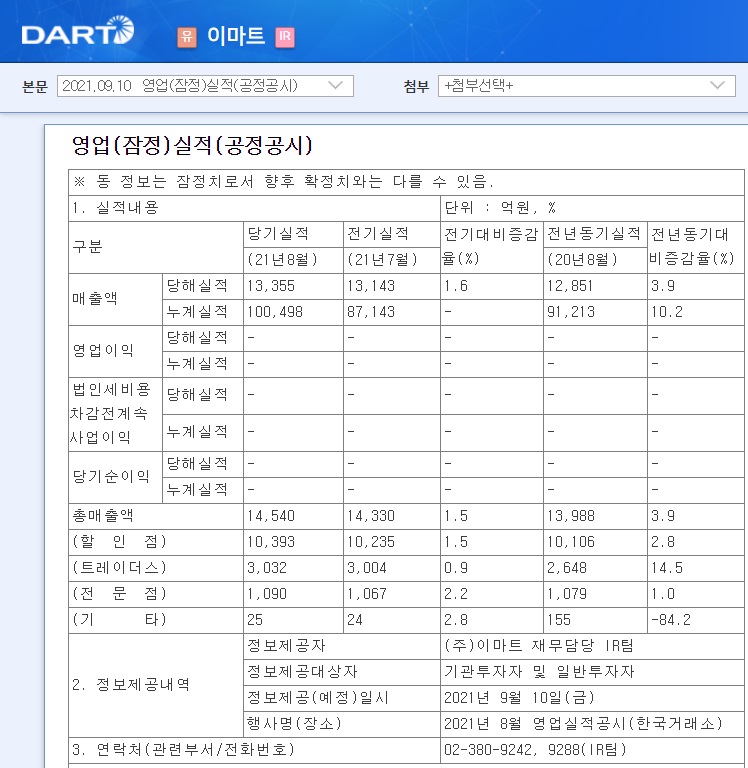
Task: Click the provisional figures disclaimer note
Action: [283, 182]
